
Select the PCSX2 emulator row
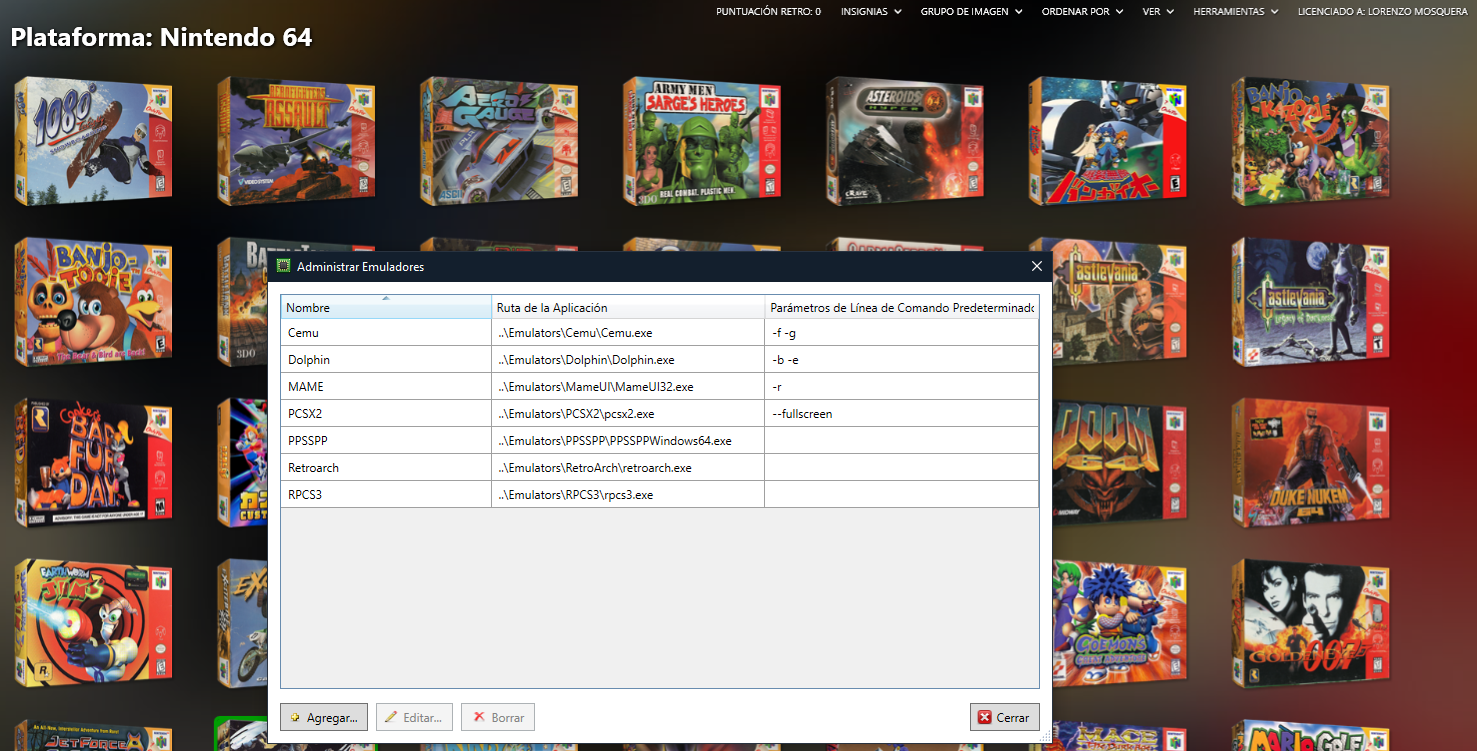click(659, 414)
